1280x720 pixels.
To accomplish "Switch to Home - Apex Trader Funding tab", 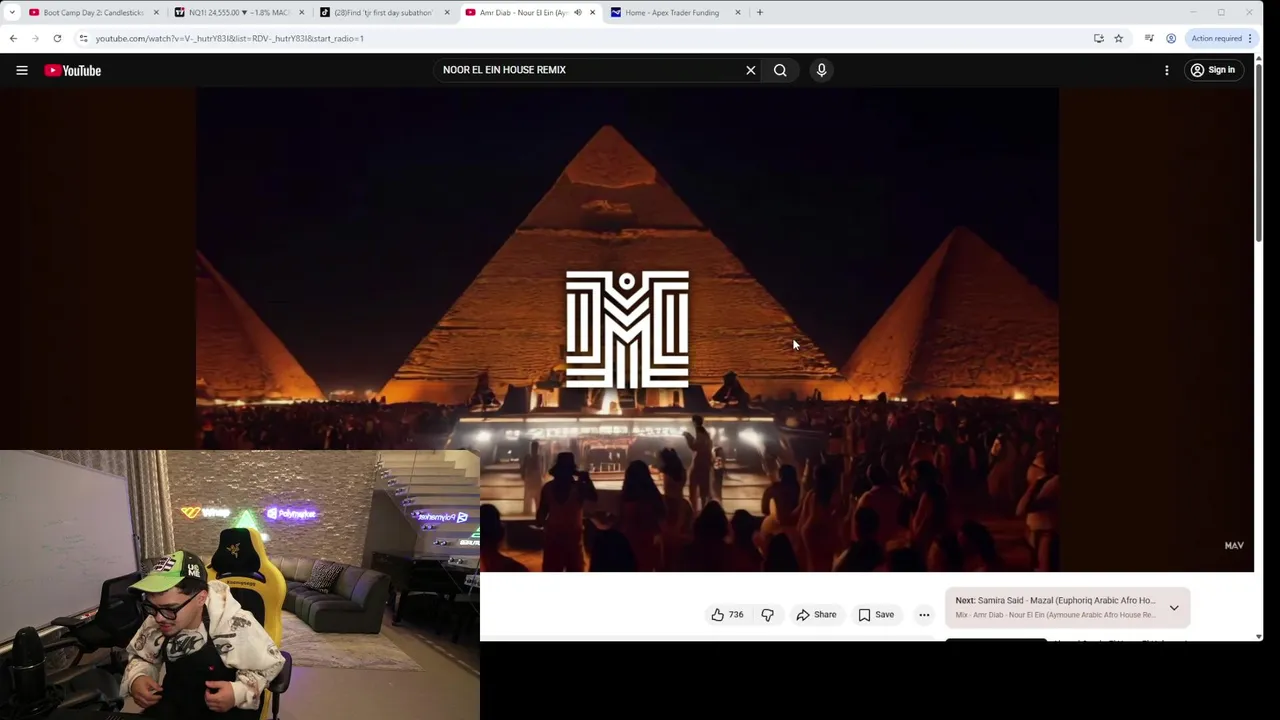I will click(670, 12).
